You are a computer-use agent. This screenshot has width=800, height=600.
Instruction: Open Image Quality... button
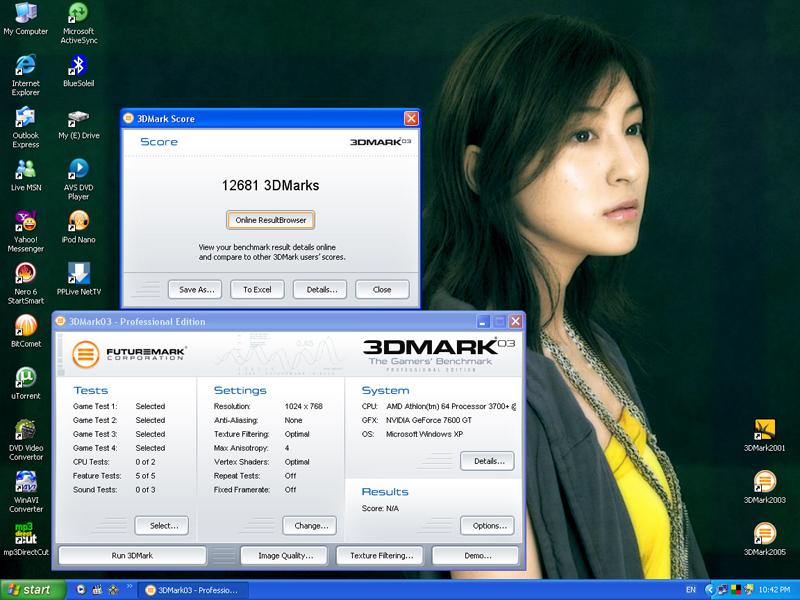tap(284, 556)
